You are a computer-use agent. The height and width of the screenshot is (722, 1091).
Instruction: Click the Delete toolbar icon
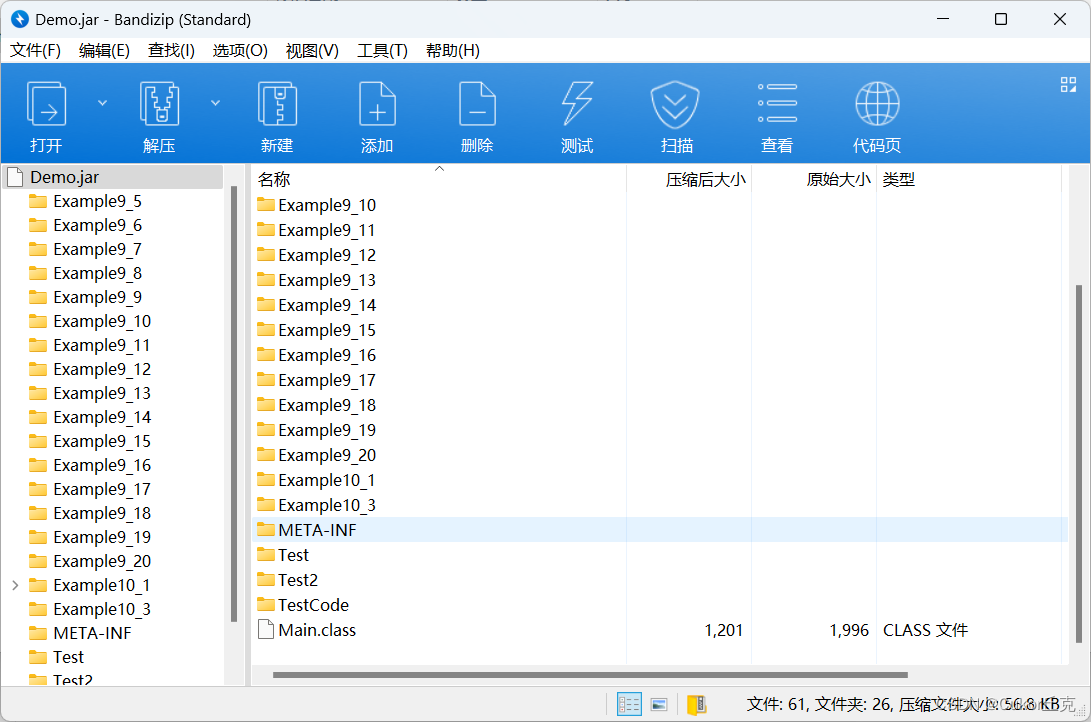pos(477,104)
